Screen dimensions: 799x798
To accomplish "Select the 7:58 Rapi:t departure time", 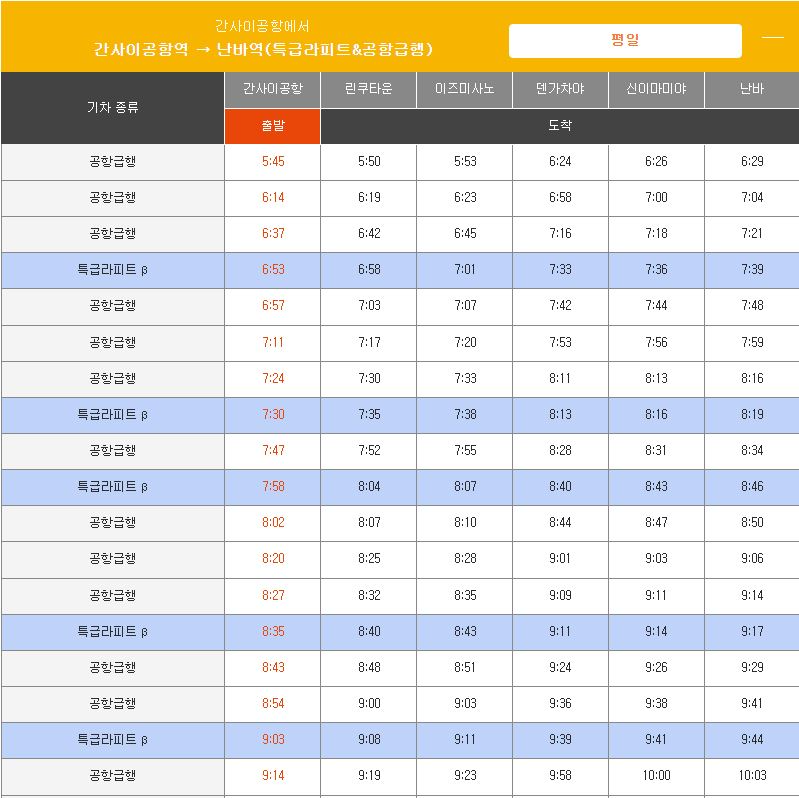I will (273, 487).
